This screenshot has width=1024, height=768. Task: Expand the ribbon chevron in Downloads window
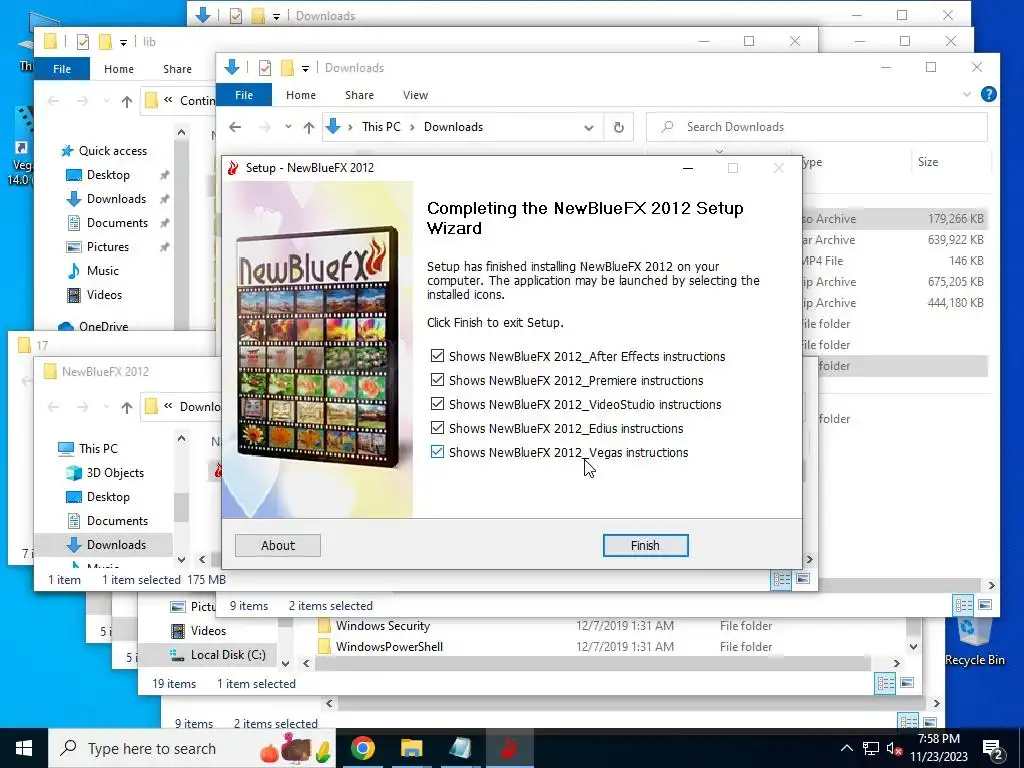[x=967, y=95]
